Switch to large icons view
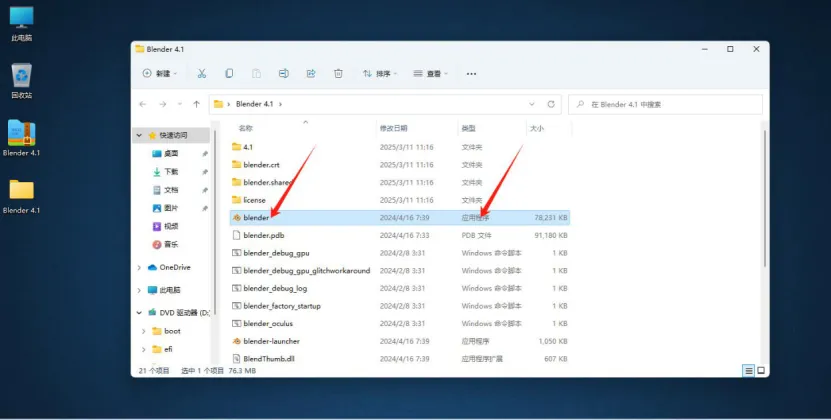The width and height of the screenshot is (831, 420). click(761, 371)
